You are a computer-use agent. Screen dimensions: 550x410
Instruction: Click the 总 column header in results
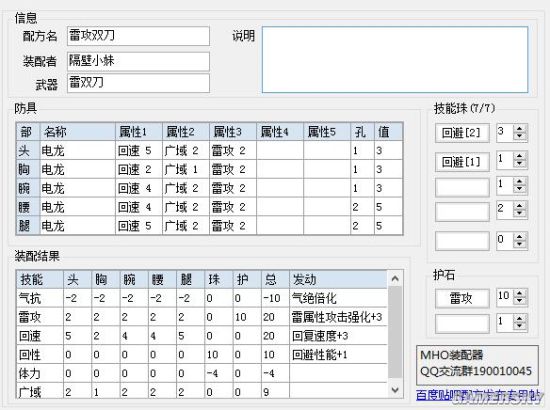coord(275,280)
